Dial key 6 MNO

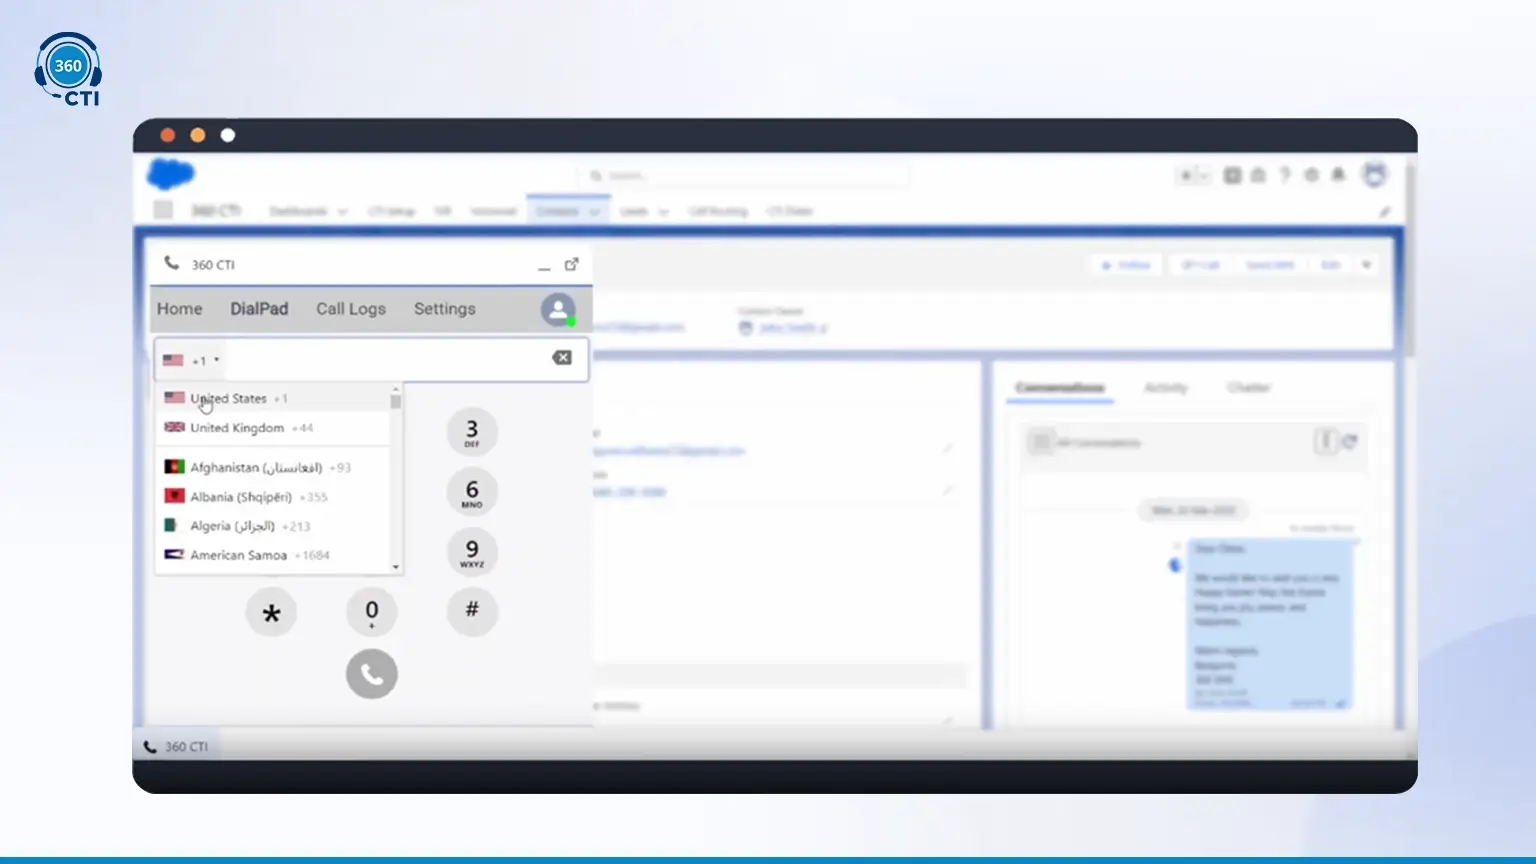[472, 492]
